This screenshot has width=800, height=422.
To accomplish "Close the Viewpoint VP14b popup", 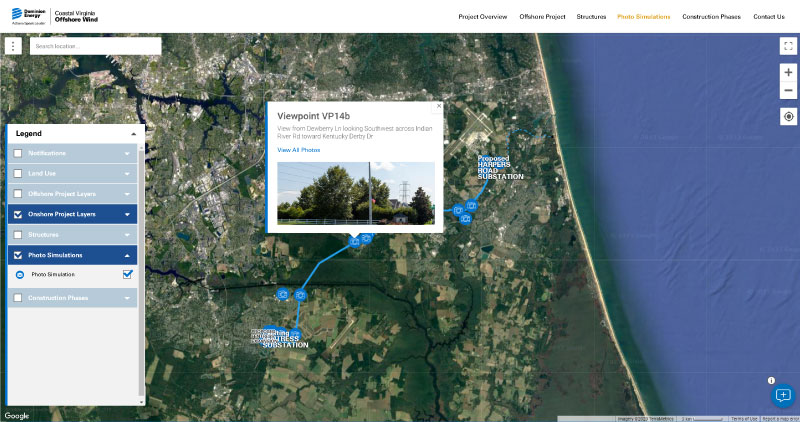I will tap(438, 106).
